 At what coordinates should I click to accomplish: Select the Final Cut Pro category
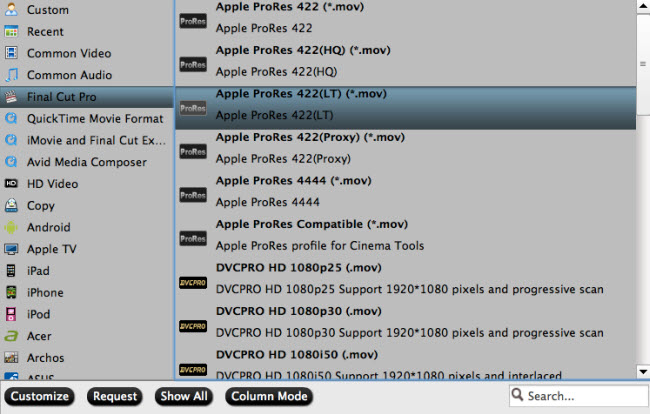pos(87,97)
